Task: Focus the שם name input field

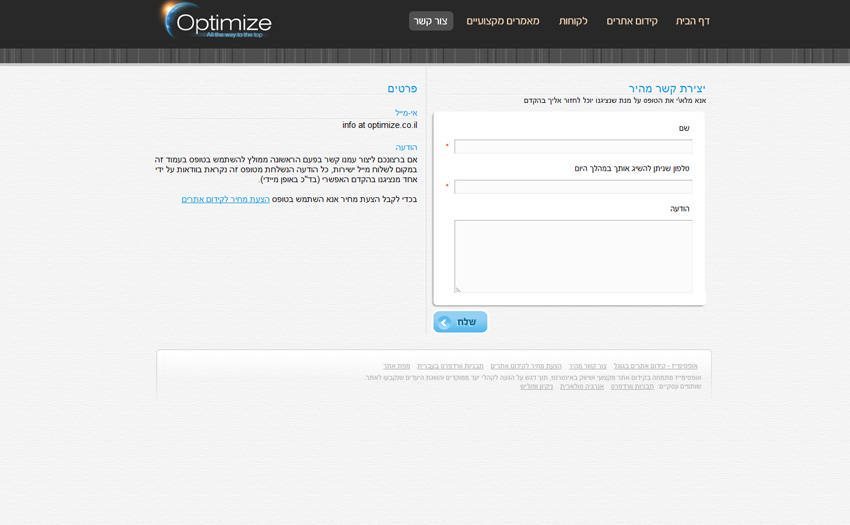Action: click(x=572, y=147)
